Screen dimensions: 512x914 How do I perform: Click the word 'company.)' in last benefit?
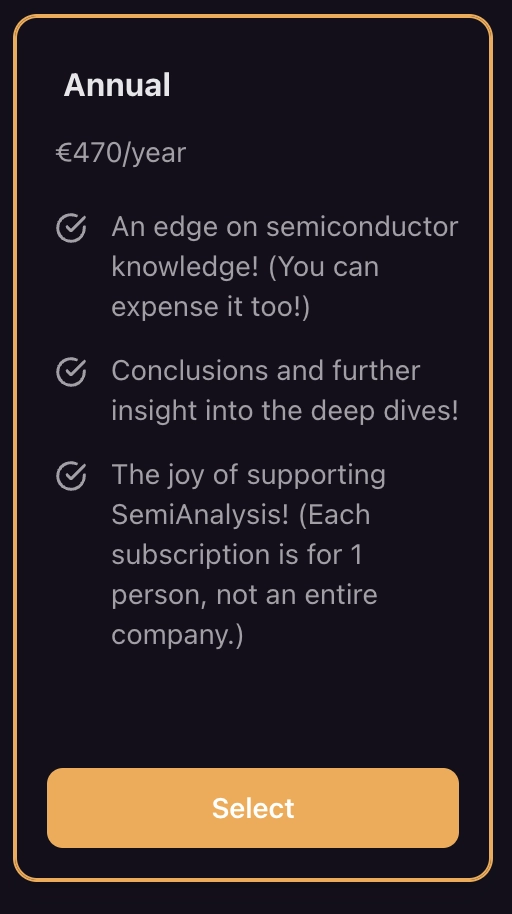click(x=177, y=635)
